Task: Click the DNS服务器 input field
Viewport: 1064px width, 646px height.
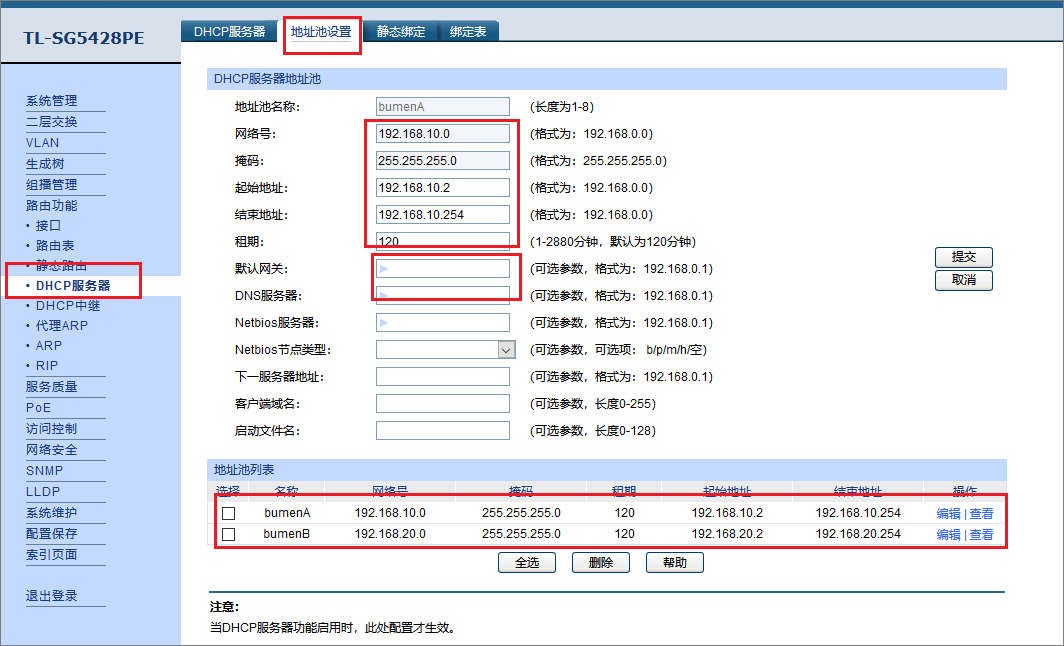Action: pos(442,296)
